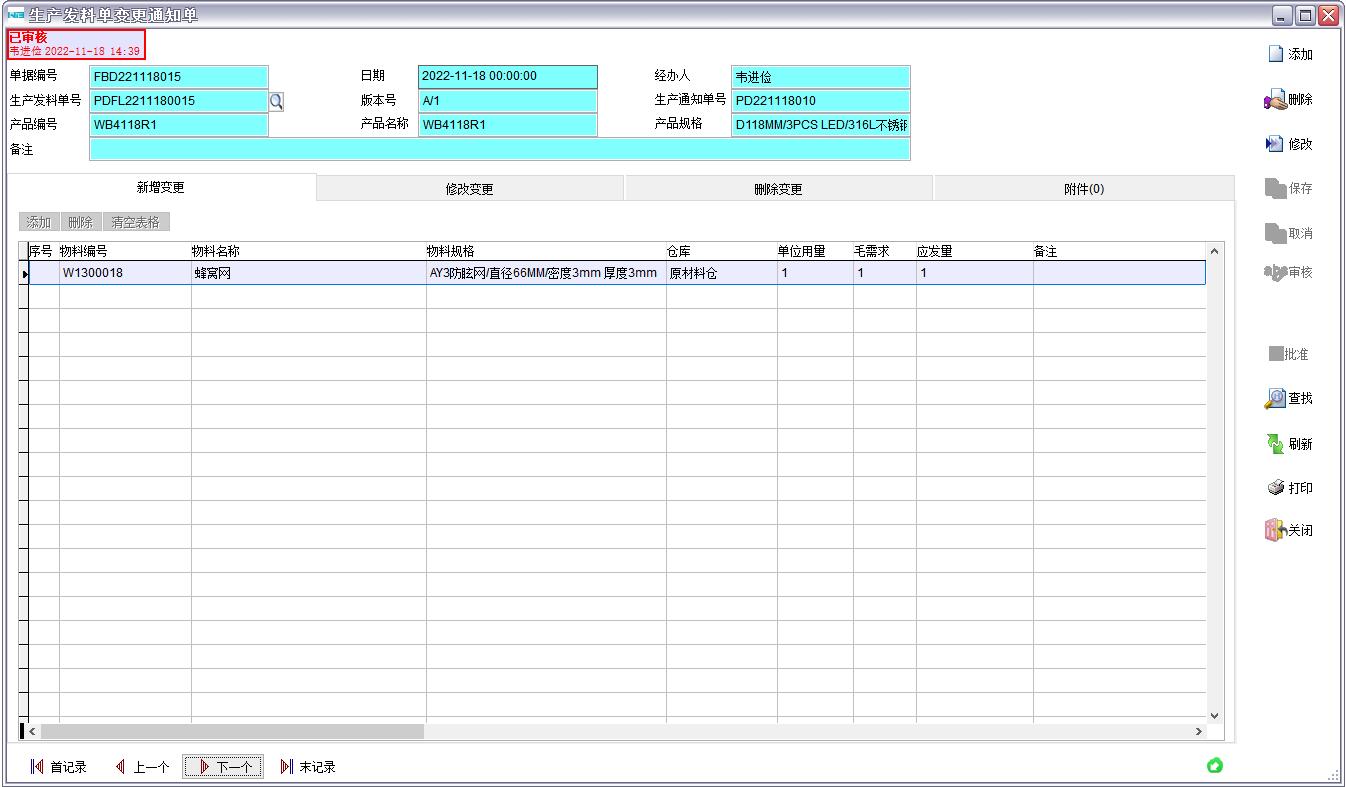Click the 刷新 (Refresh) icon

(1275, 444)
